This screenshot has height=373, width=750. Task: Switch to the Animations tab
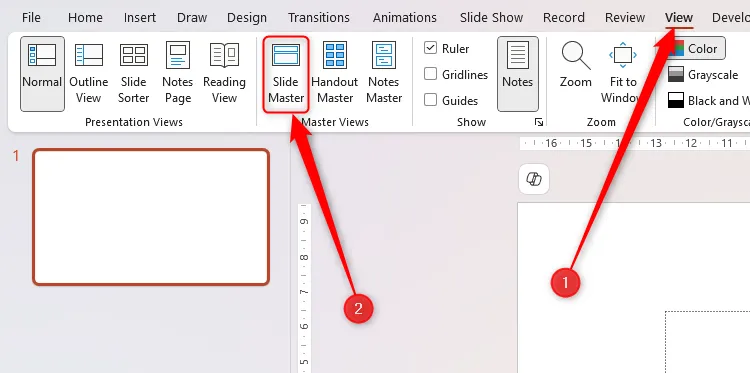[x=405, y=18]
